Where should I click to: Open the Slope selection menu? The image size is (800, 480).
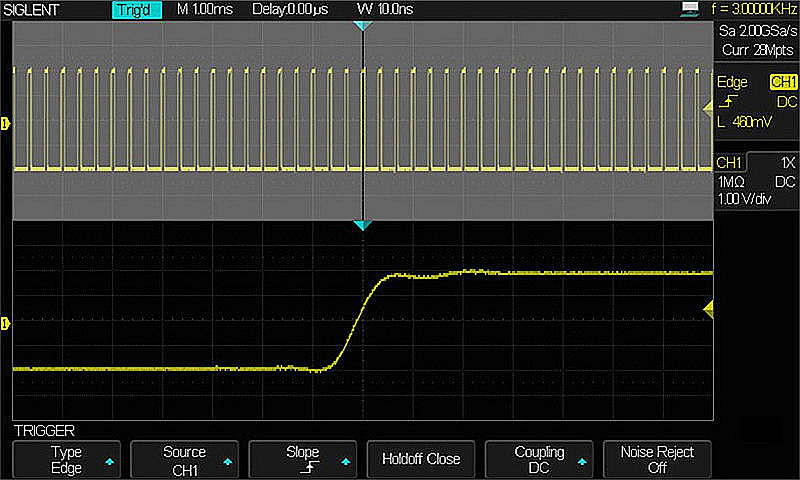pyautogui.click(x=302, y=459)
